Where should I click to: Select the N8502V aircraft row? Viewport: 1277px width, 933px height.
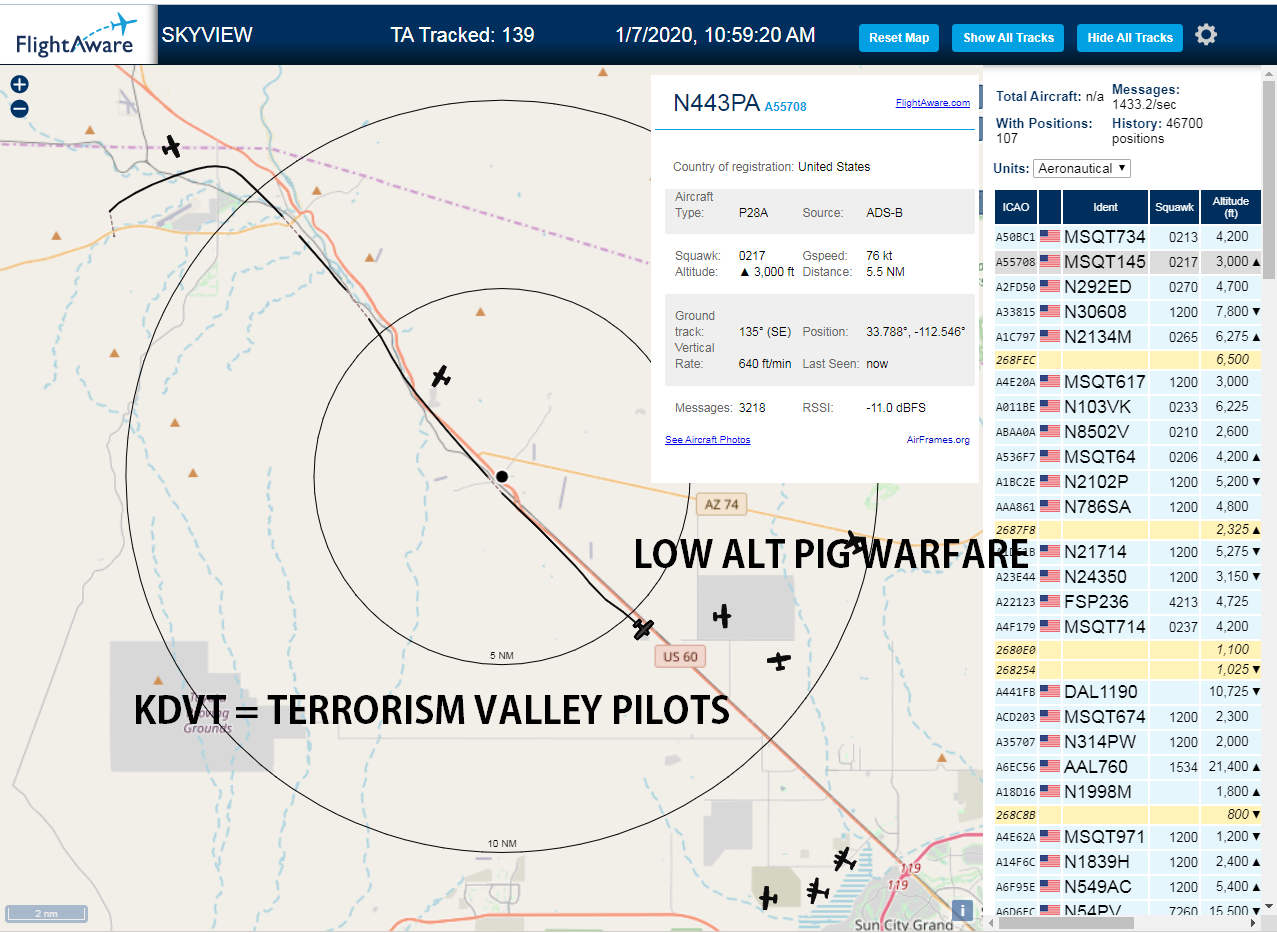pos(1128,432)
